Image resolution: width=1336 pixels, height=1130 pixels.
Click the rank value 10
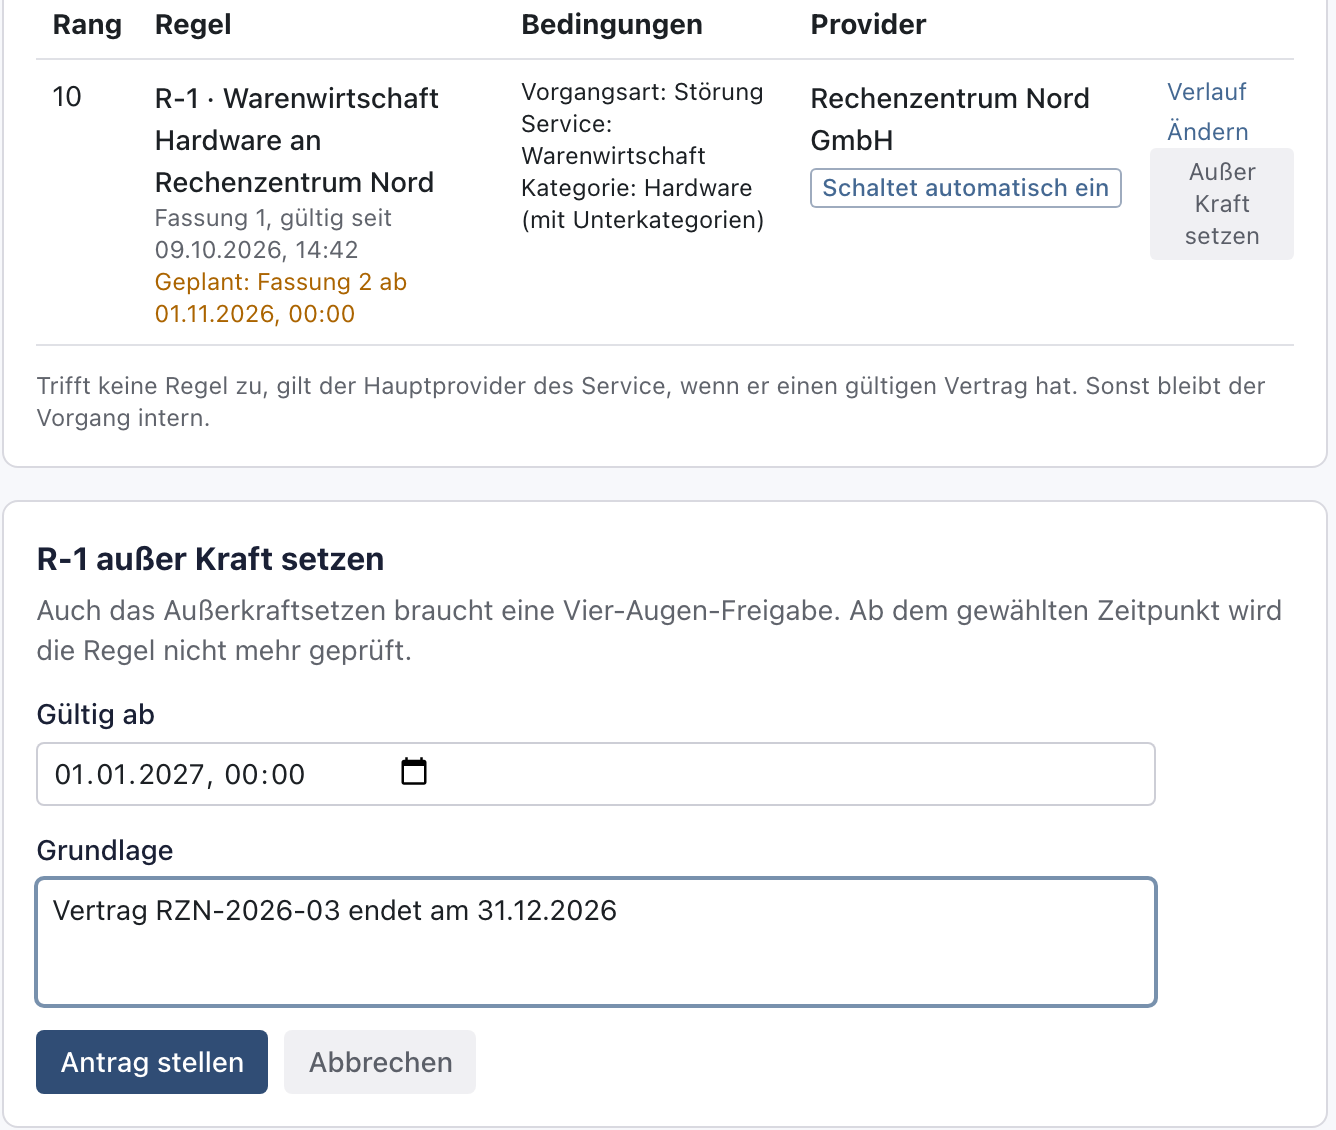point(67,97)
